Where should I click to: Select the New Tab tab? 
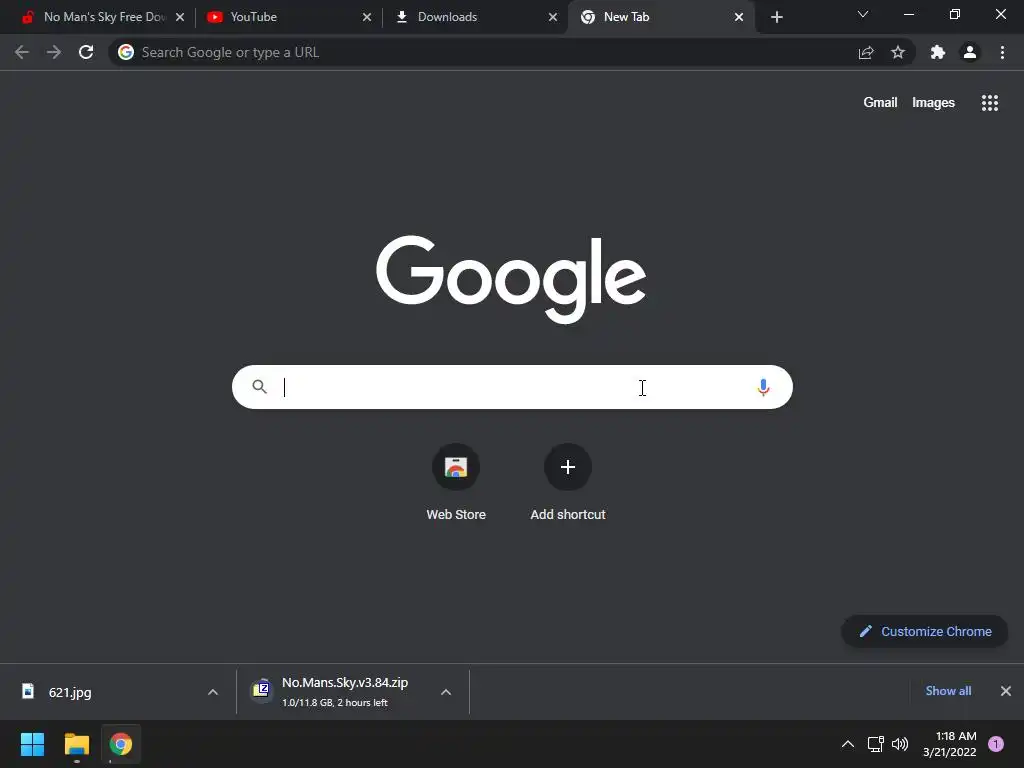[660, 17]
